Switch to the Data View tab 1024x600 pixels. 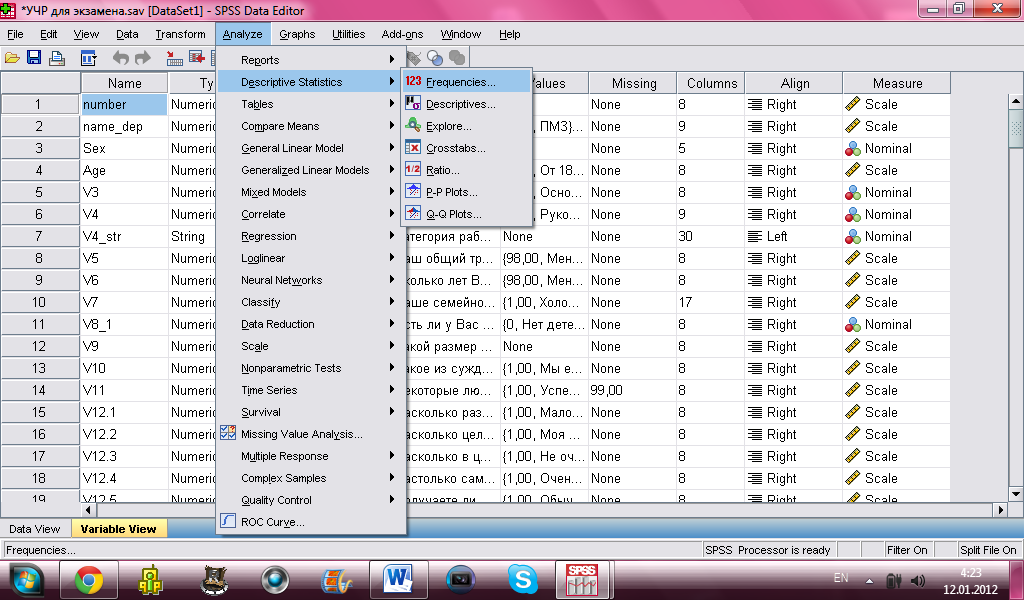coord(35,529)
